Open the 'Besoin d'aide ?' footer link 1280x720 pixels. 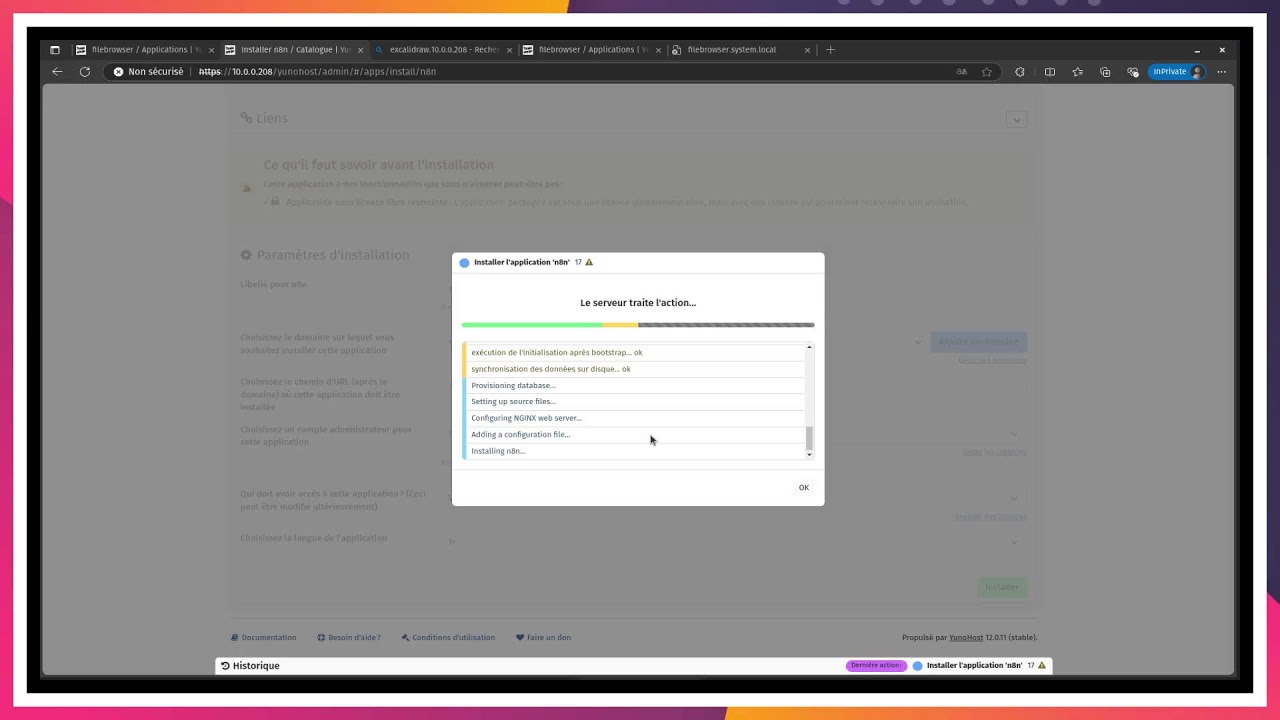coord(349,637)
